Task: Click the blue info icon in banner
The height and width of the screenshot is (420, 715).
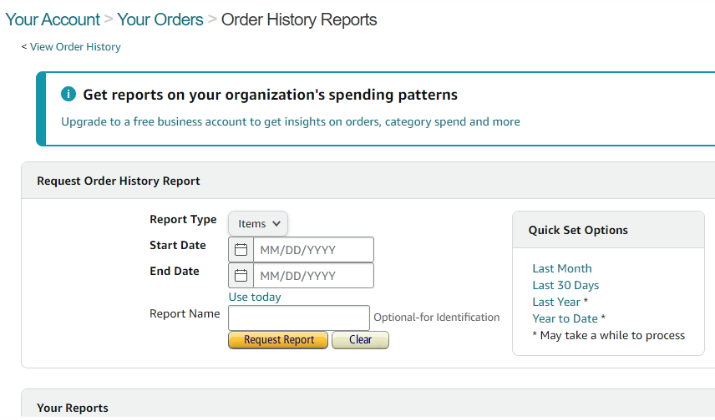Action: click(x=68, y=94)
